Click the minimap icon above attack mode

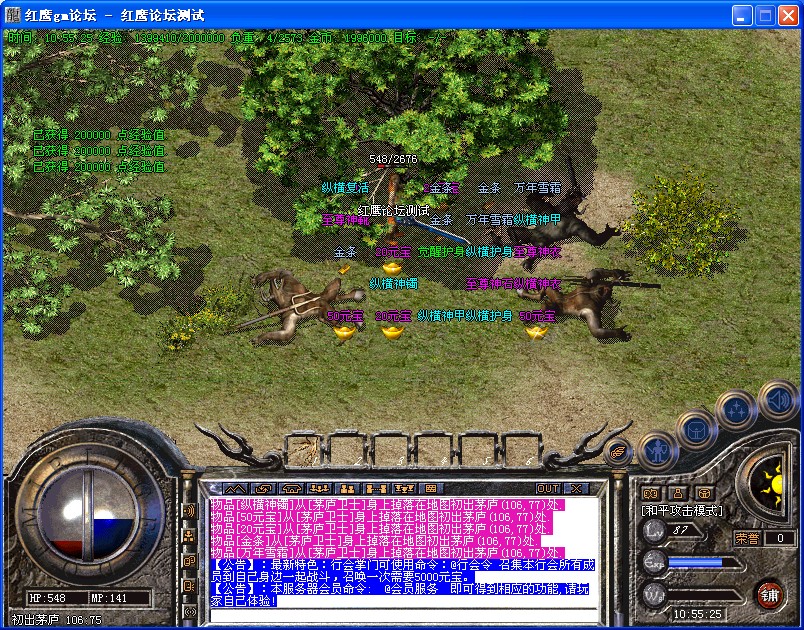(x=651, y=494)
